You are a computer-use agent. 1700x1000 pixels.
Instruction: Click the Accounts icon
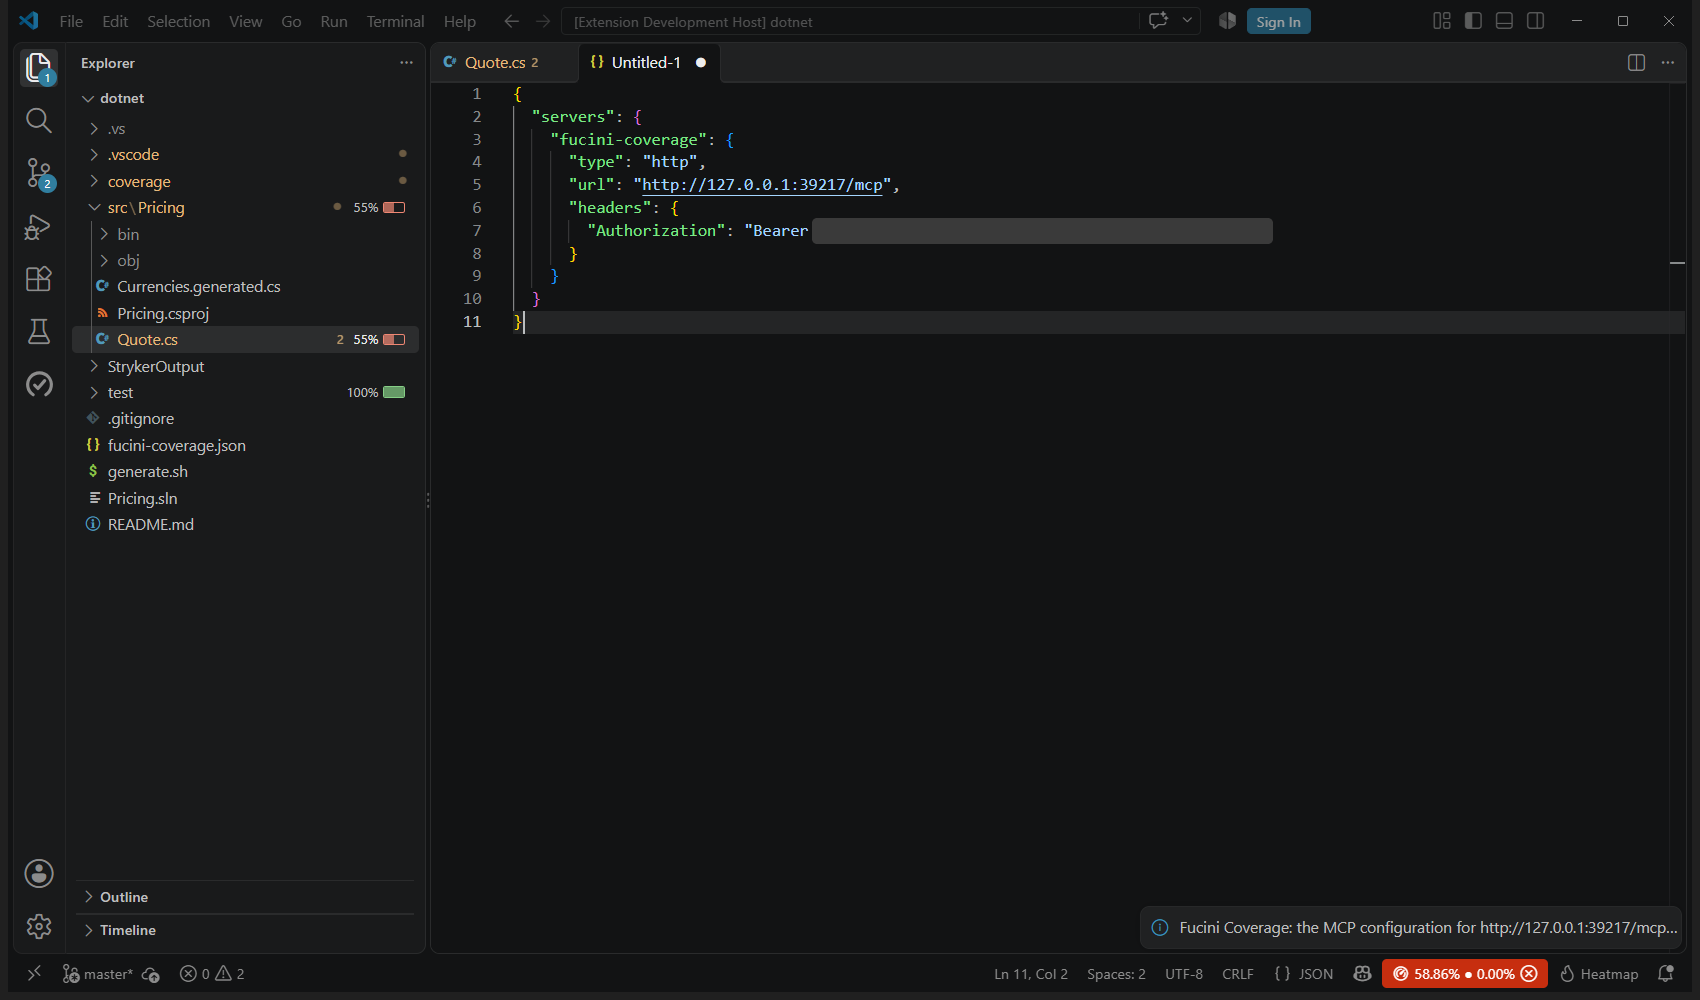coord(39,873)
